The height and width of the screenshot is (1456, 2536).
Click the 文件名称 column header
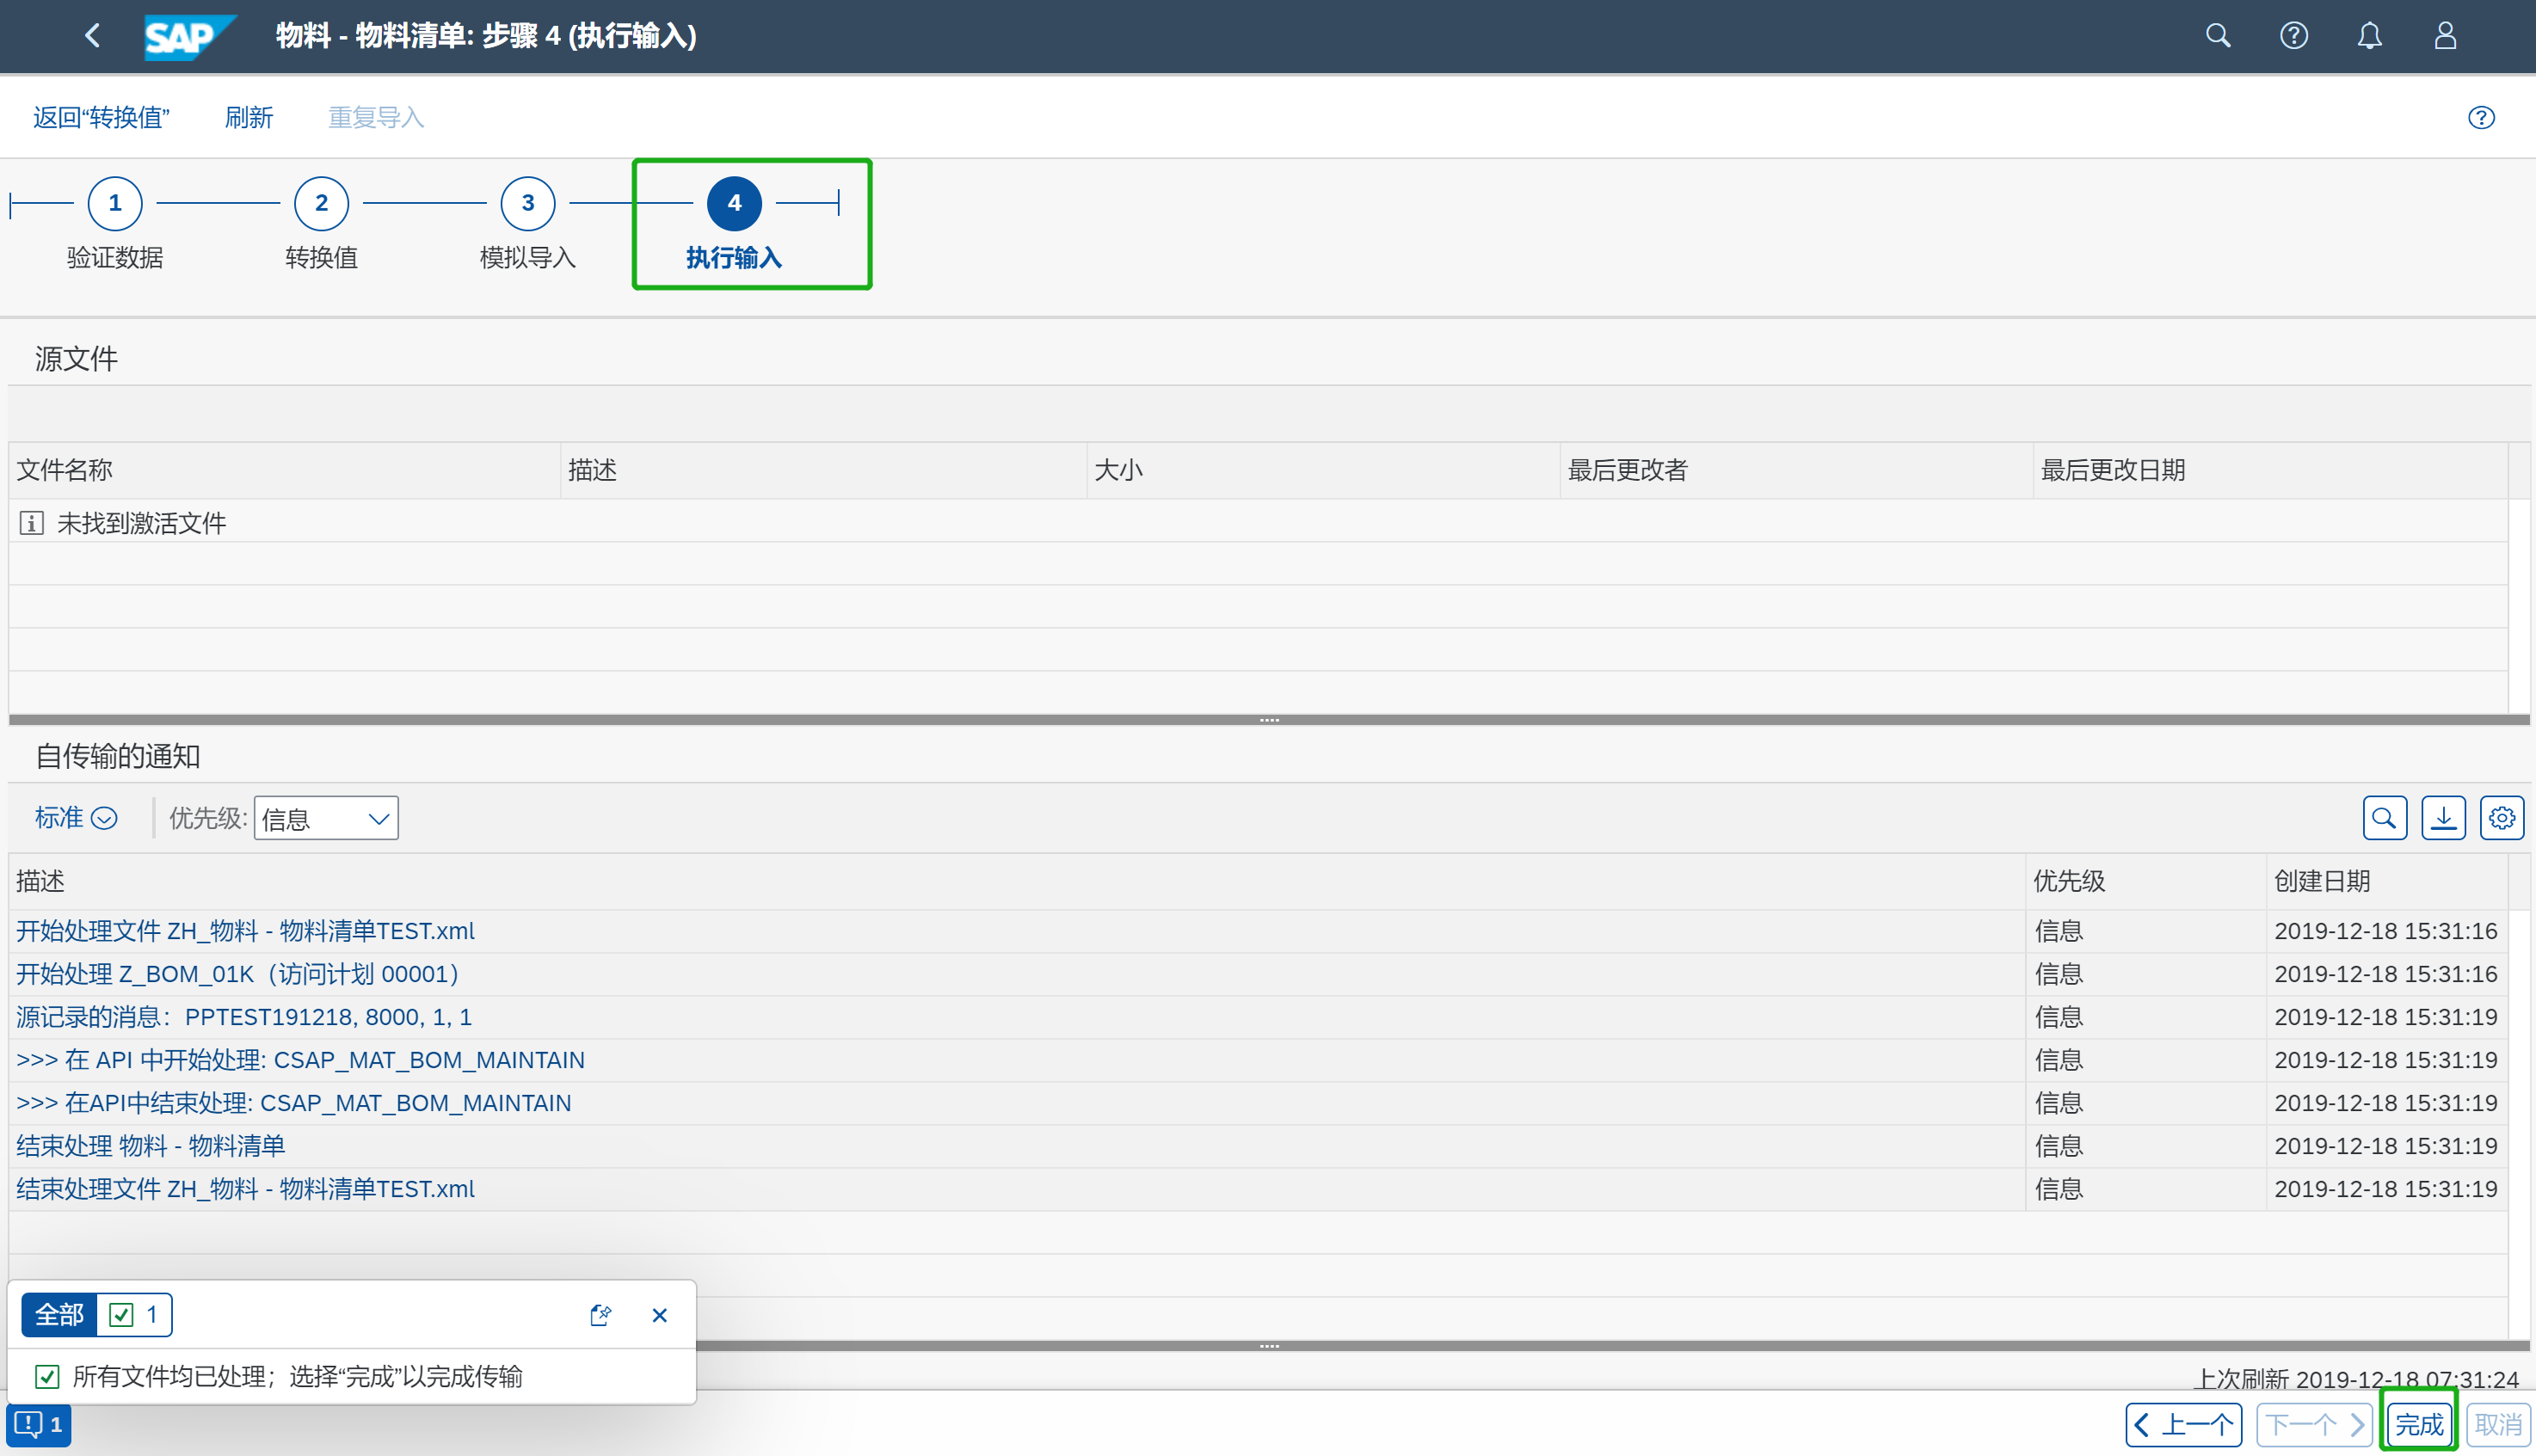[x=285, y=470]
